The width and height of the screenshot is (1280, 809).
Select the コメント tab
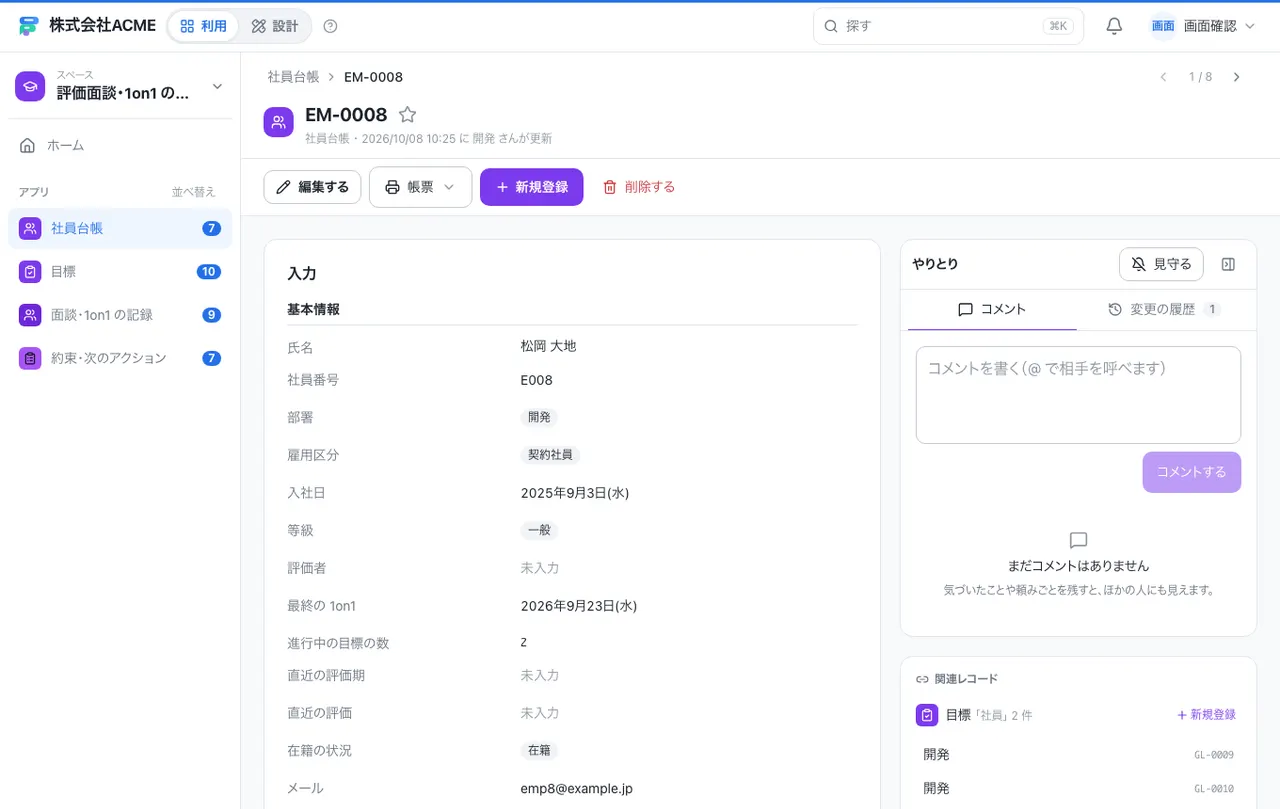[x=992, y=310]
